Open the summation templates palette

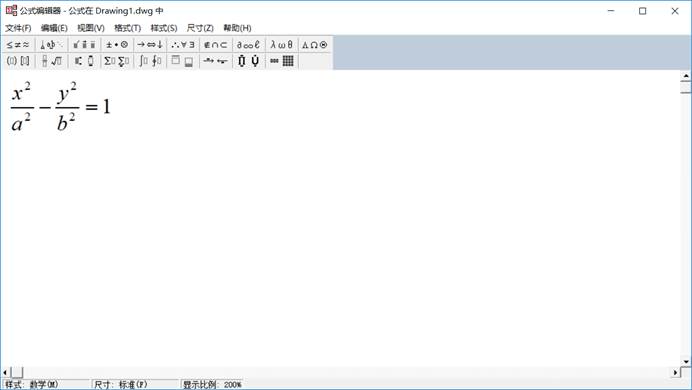click(117, 61)
